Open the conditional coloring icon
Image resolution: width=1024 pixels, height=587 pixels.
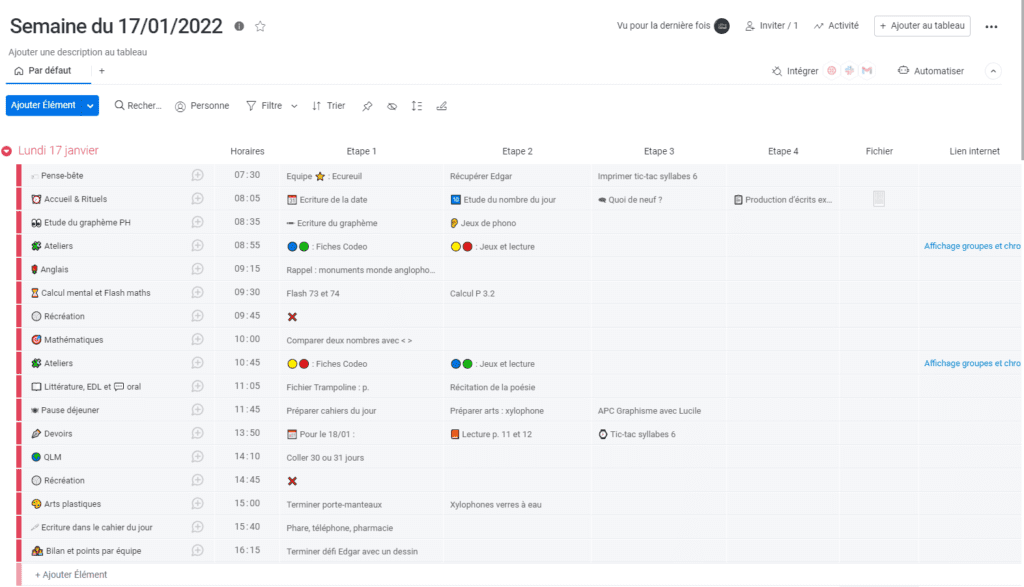(x=442, y=106)
